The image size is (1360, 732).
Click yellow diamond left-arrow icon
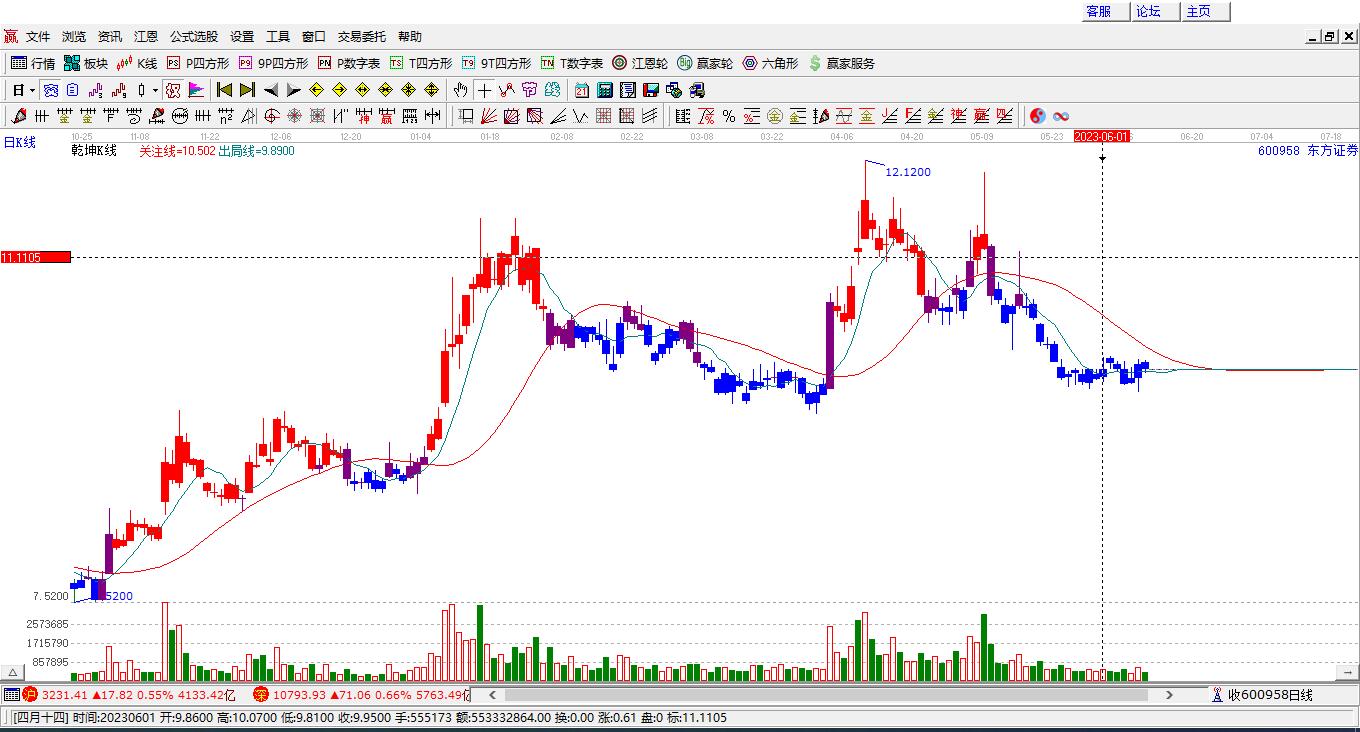click(316, 90)
